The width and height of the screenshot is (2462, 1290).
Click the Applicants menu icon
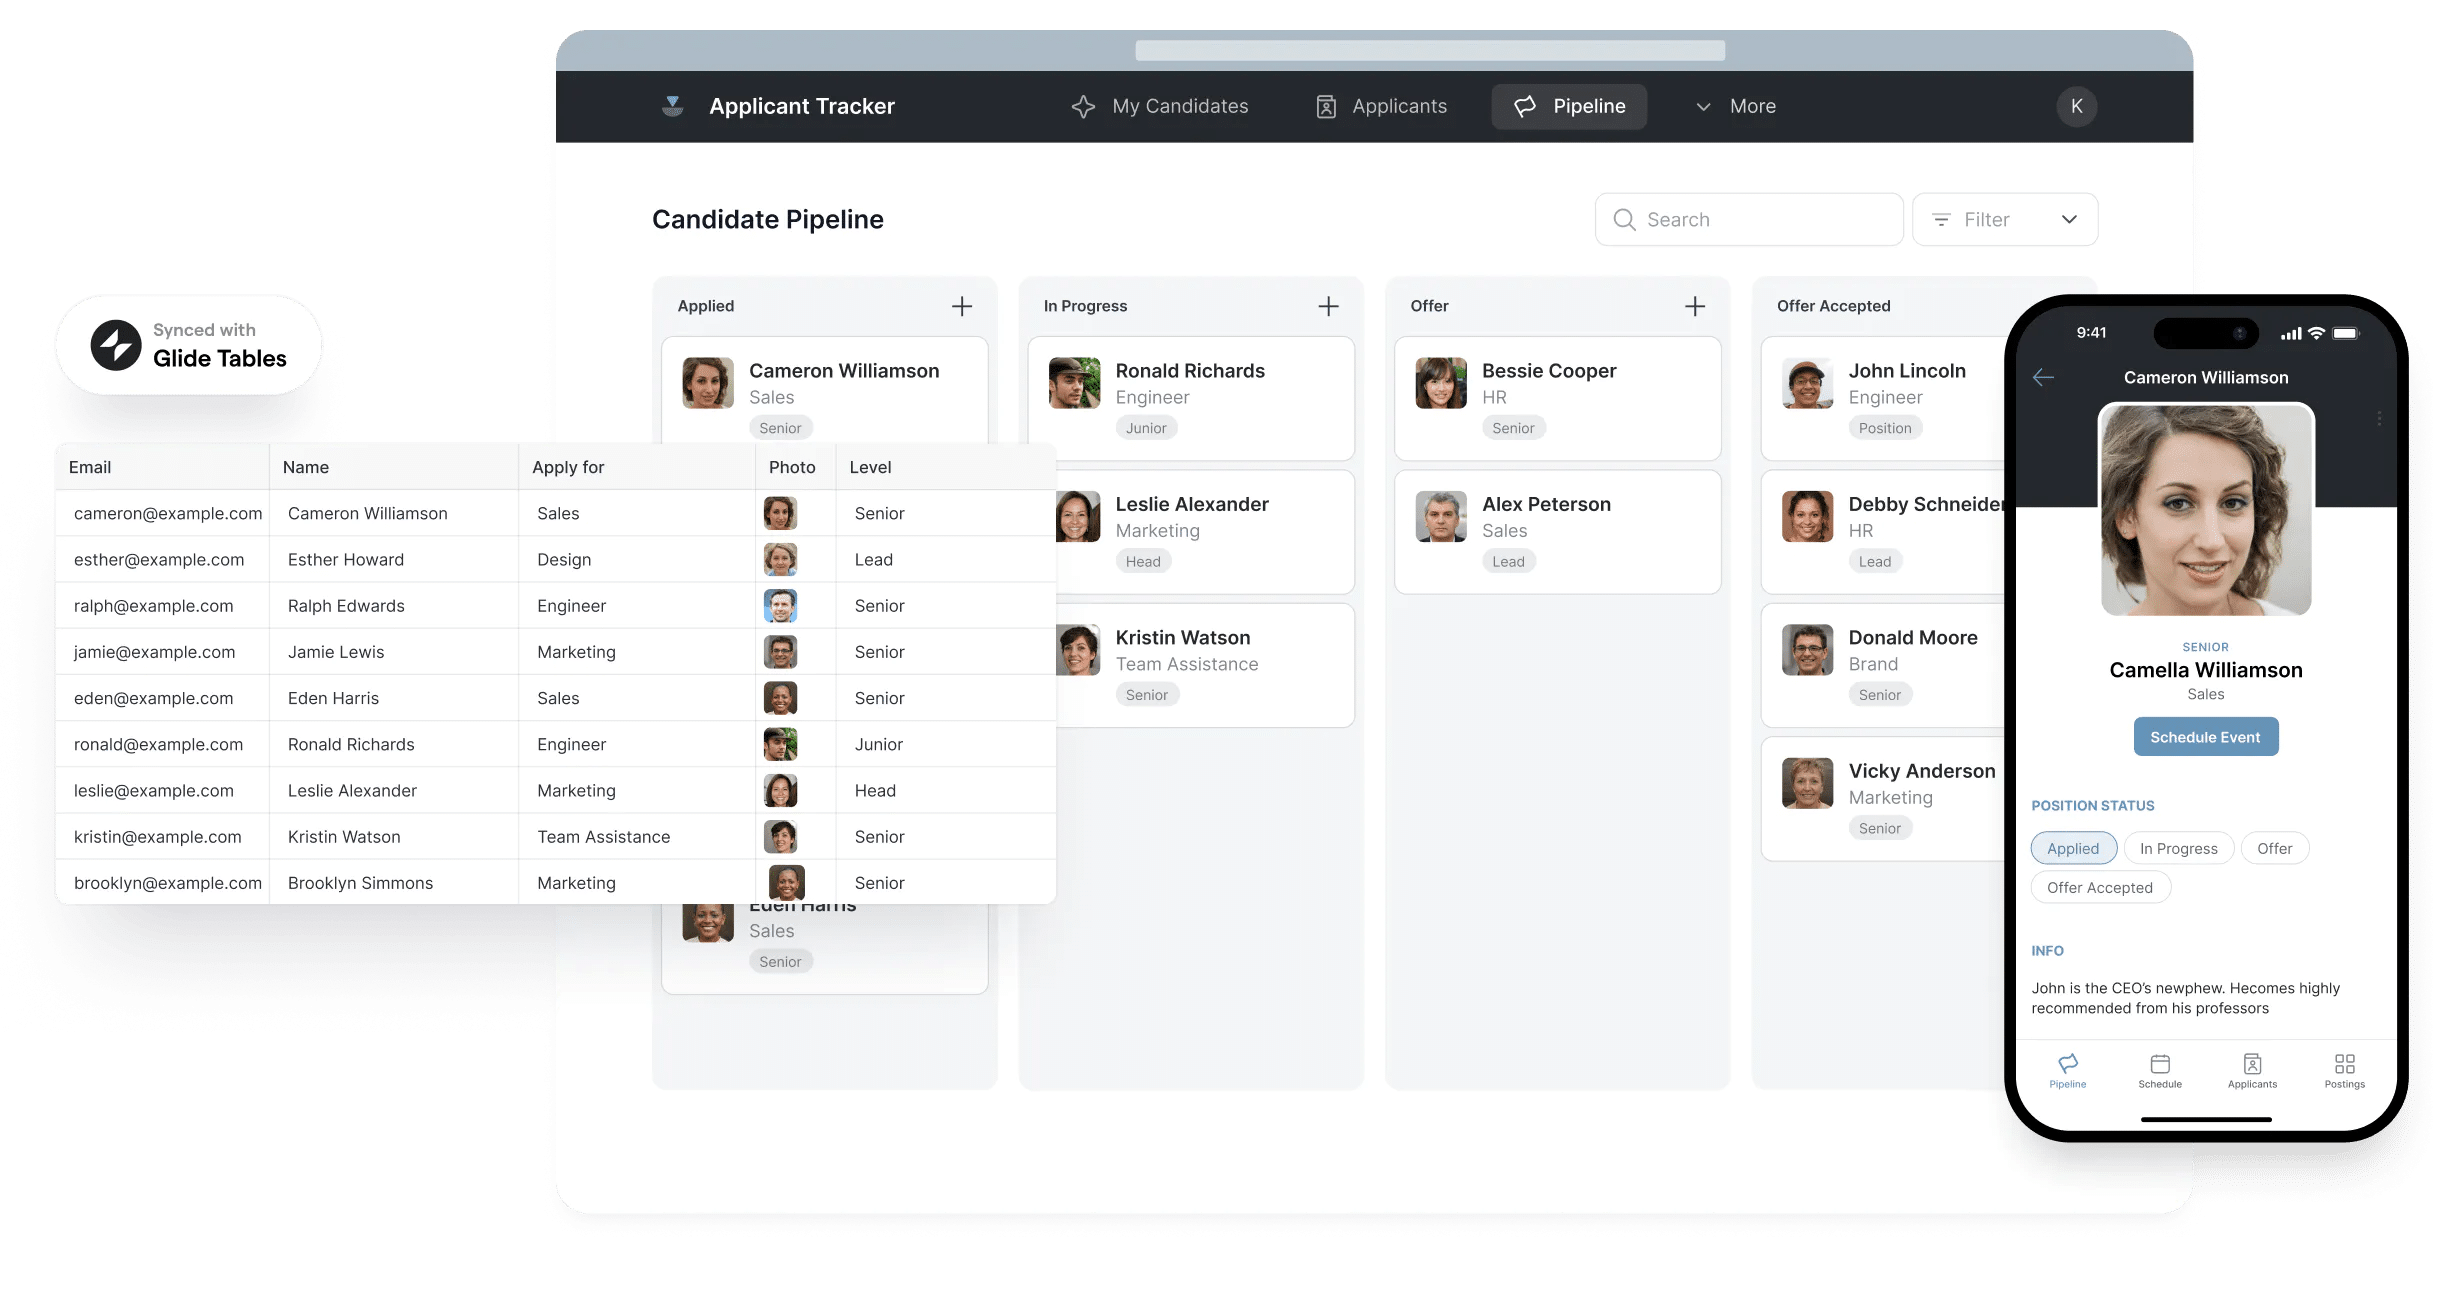(x=1325, y=106)
